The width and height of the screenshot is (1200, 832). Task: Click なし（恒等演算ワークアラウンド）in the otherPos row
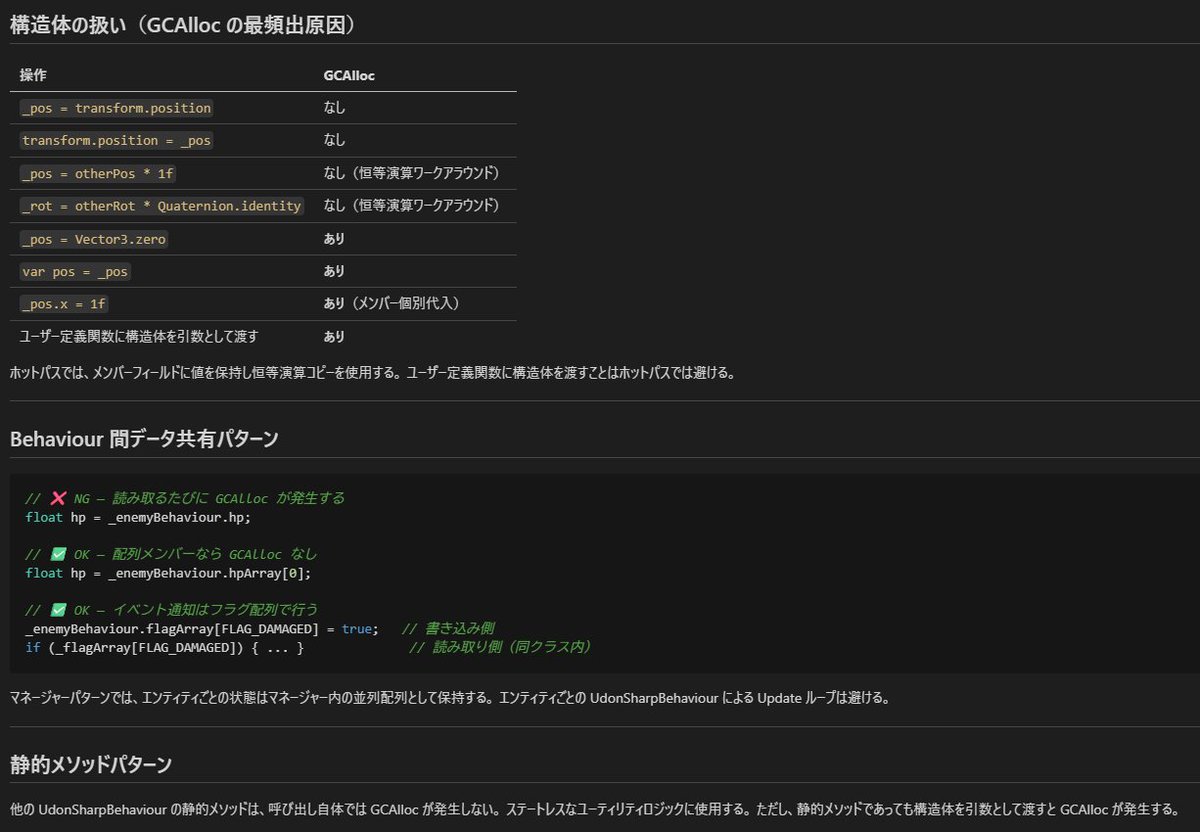[411, 173]
